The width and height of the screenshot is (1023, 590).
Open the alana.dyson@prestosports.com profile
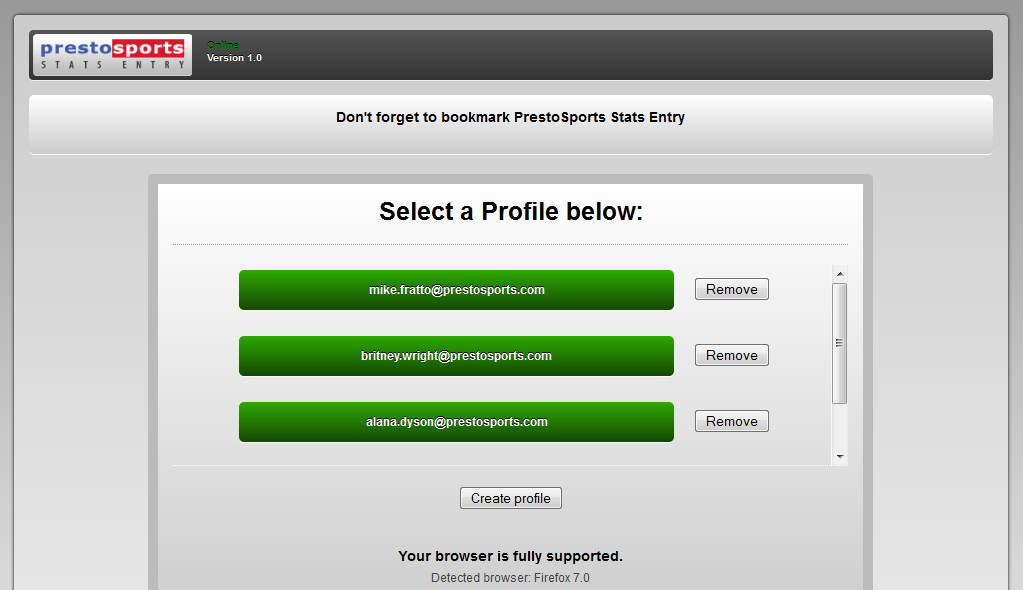point(456,422)
